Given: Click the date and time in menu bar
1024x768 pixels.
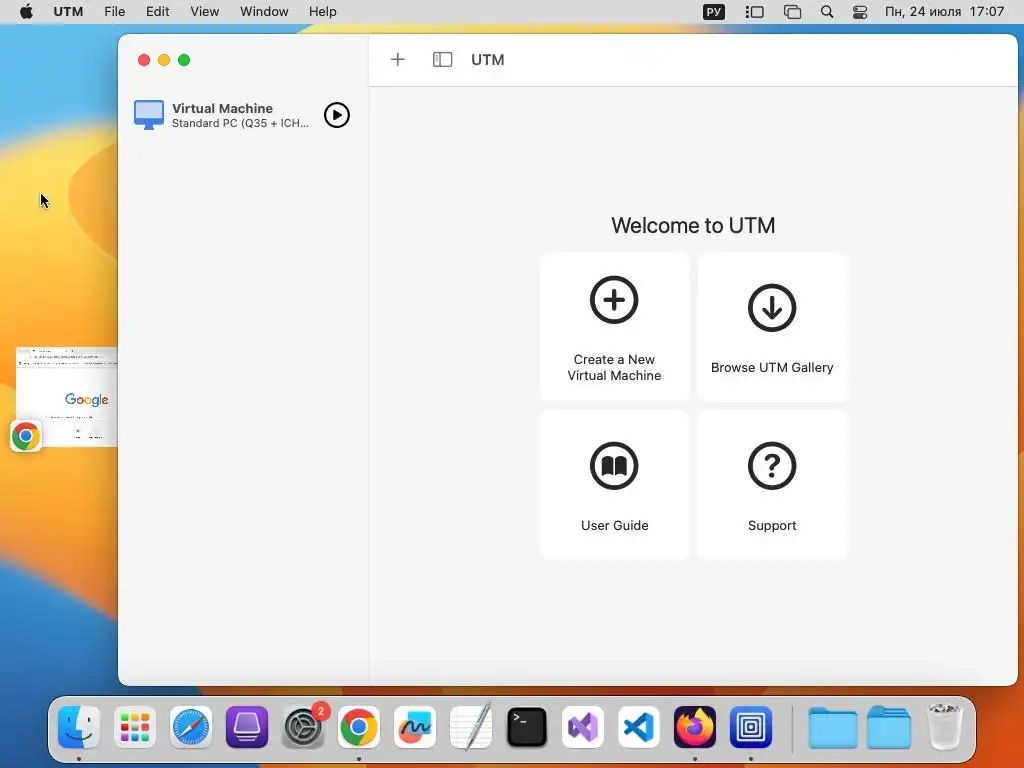Looking at the screenshot, I should tap(944, 12).
